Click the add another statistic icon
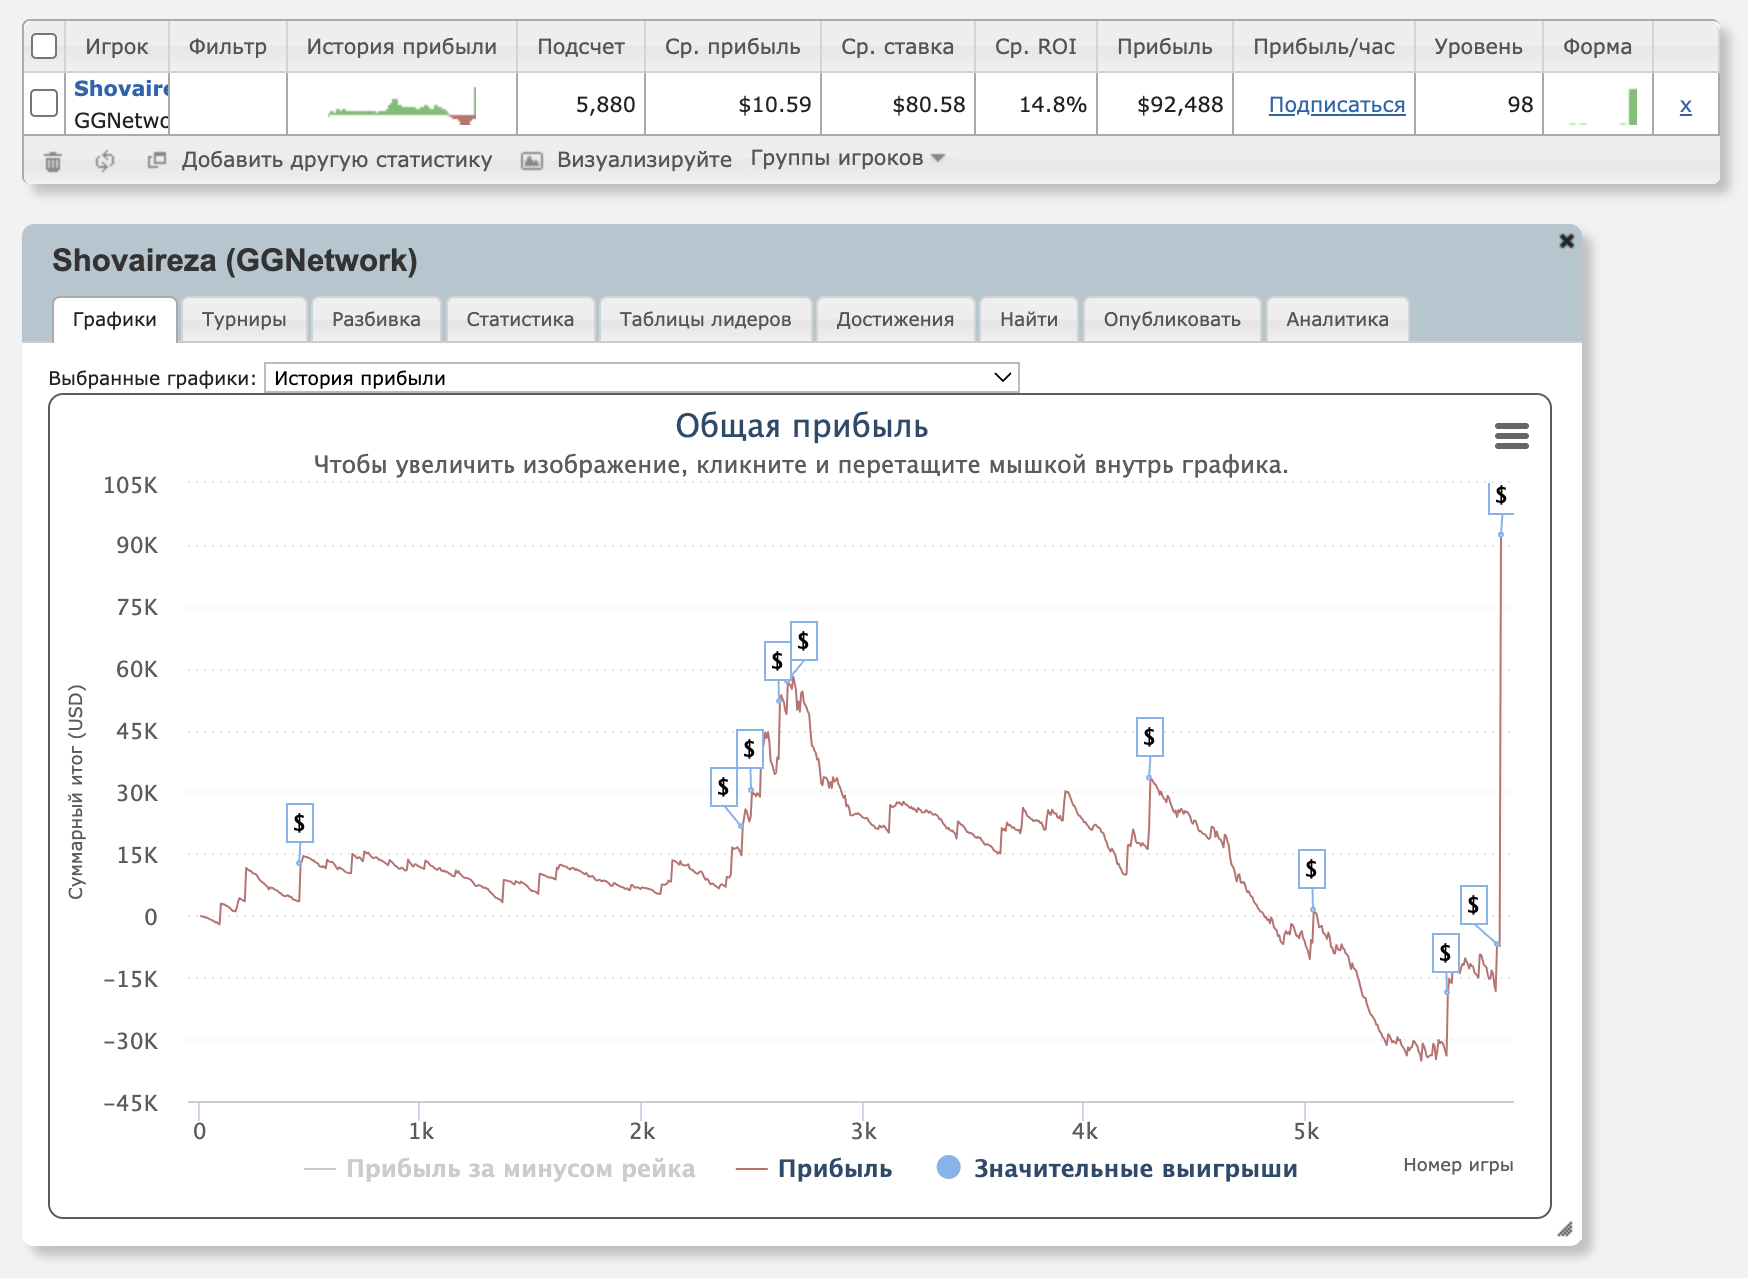1748x1278 pixels. [x=157, y=160]
